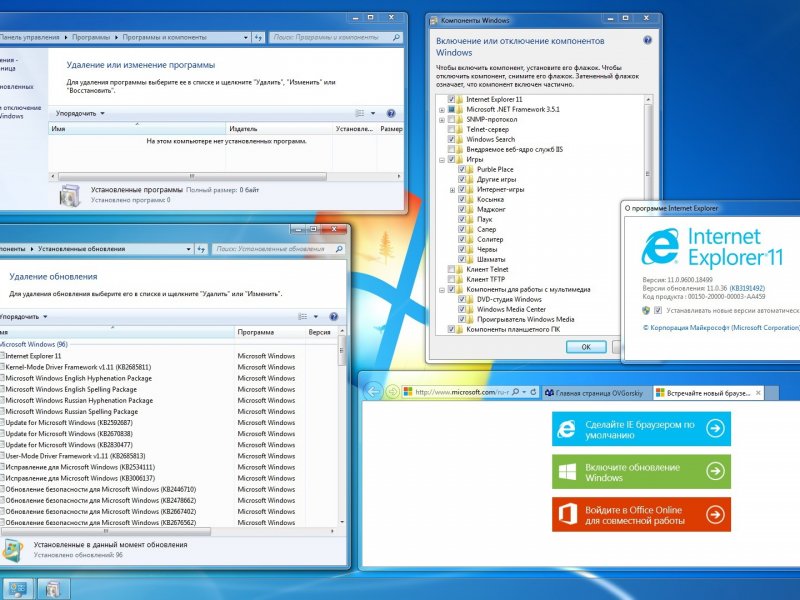Click the IE forward arrow button

point(392,392)
